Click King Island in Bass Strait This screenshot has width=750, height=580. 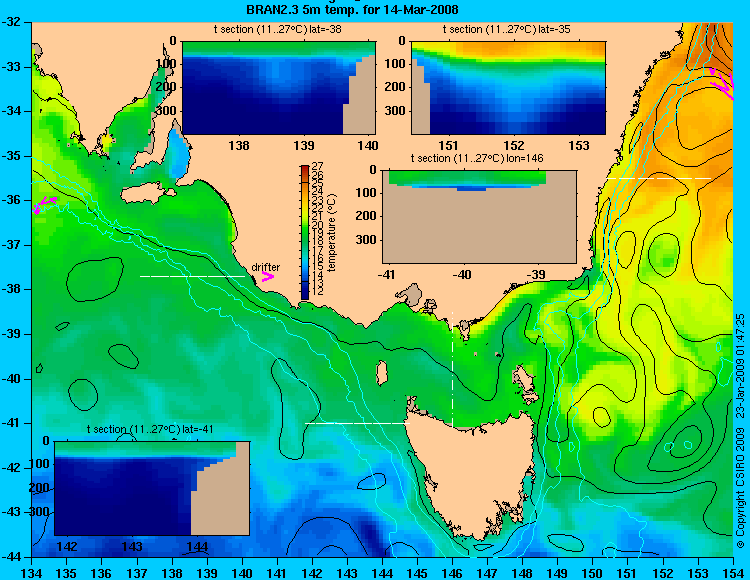[381, 373]
